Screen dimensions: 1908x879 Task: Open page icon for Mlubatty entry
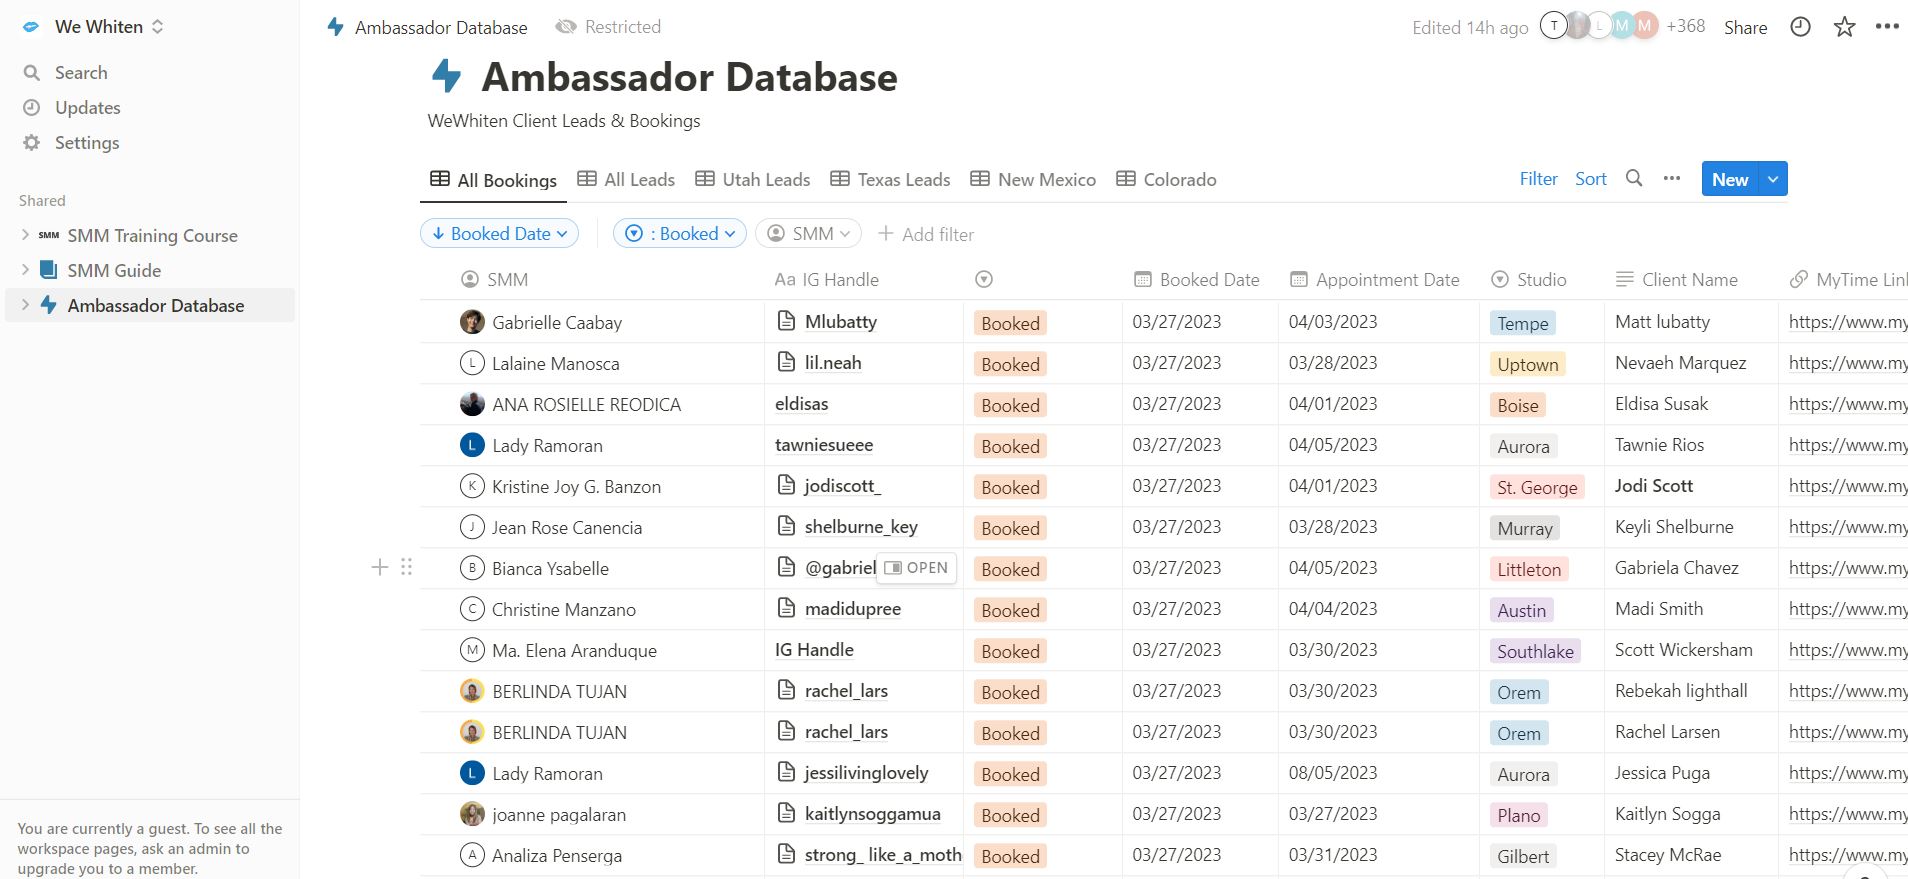pos(786,321)
